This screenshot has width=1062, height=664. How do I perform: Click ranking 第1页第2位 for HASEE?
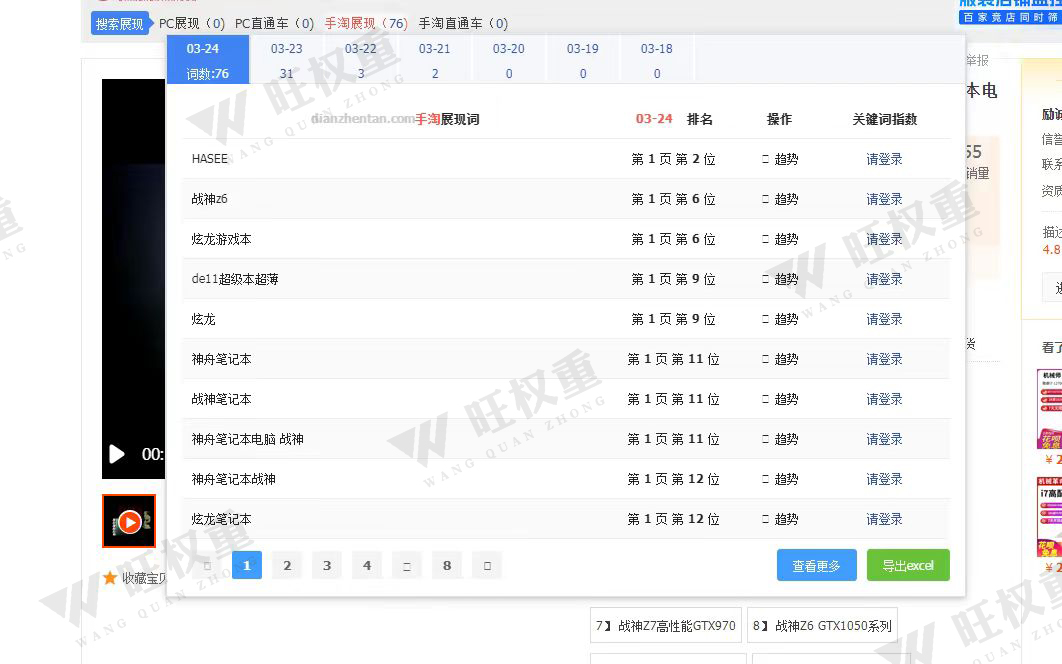click(673, 159)
